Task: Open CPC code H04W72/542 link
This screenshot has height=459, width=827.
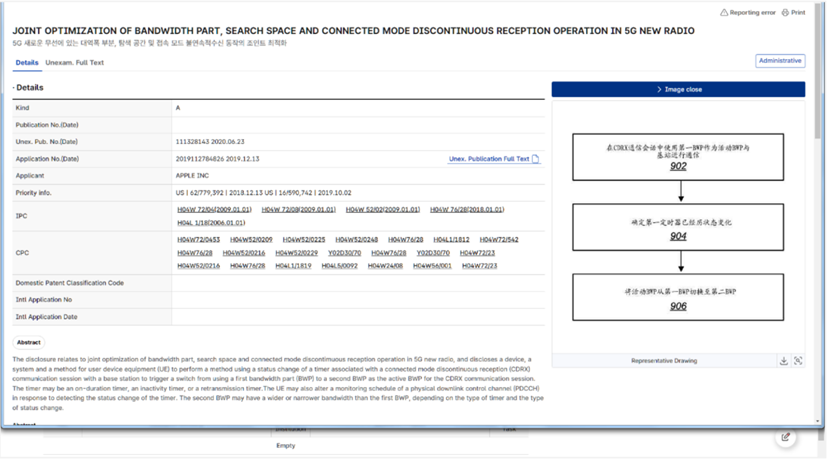Action: pos(499,240)
